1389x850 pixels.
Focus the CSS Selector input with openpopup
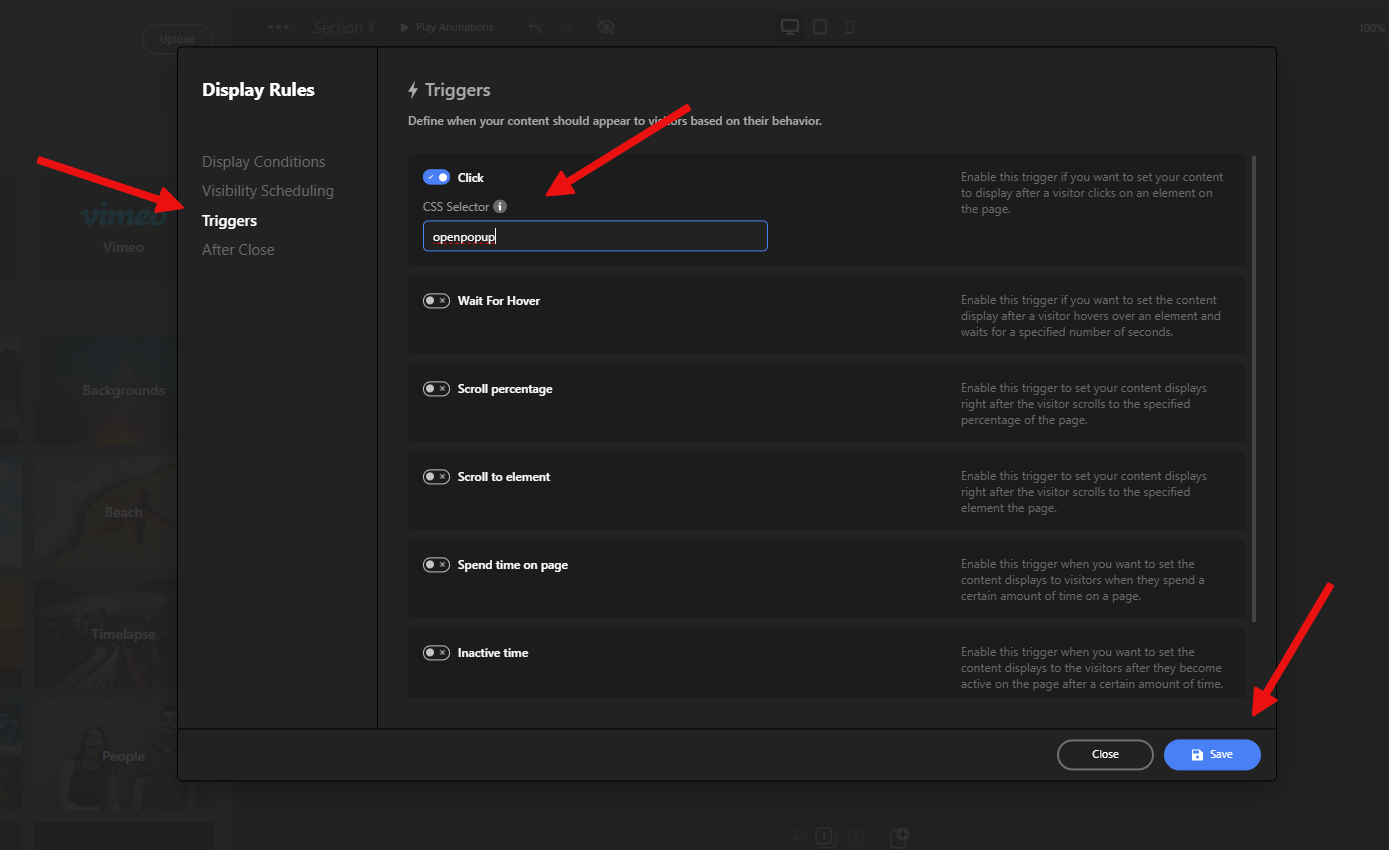tap(595, 236)
